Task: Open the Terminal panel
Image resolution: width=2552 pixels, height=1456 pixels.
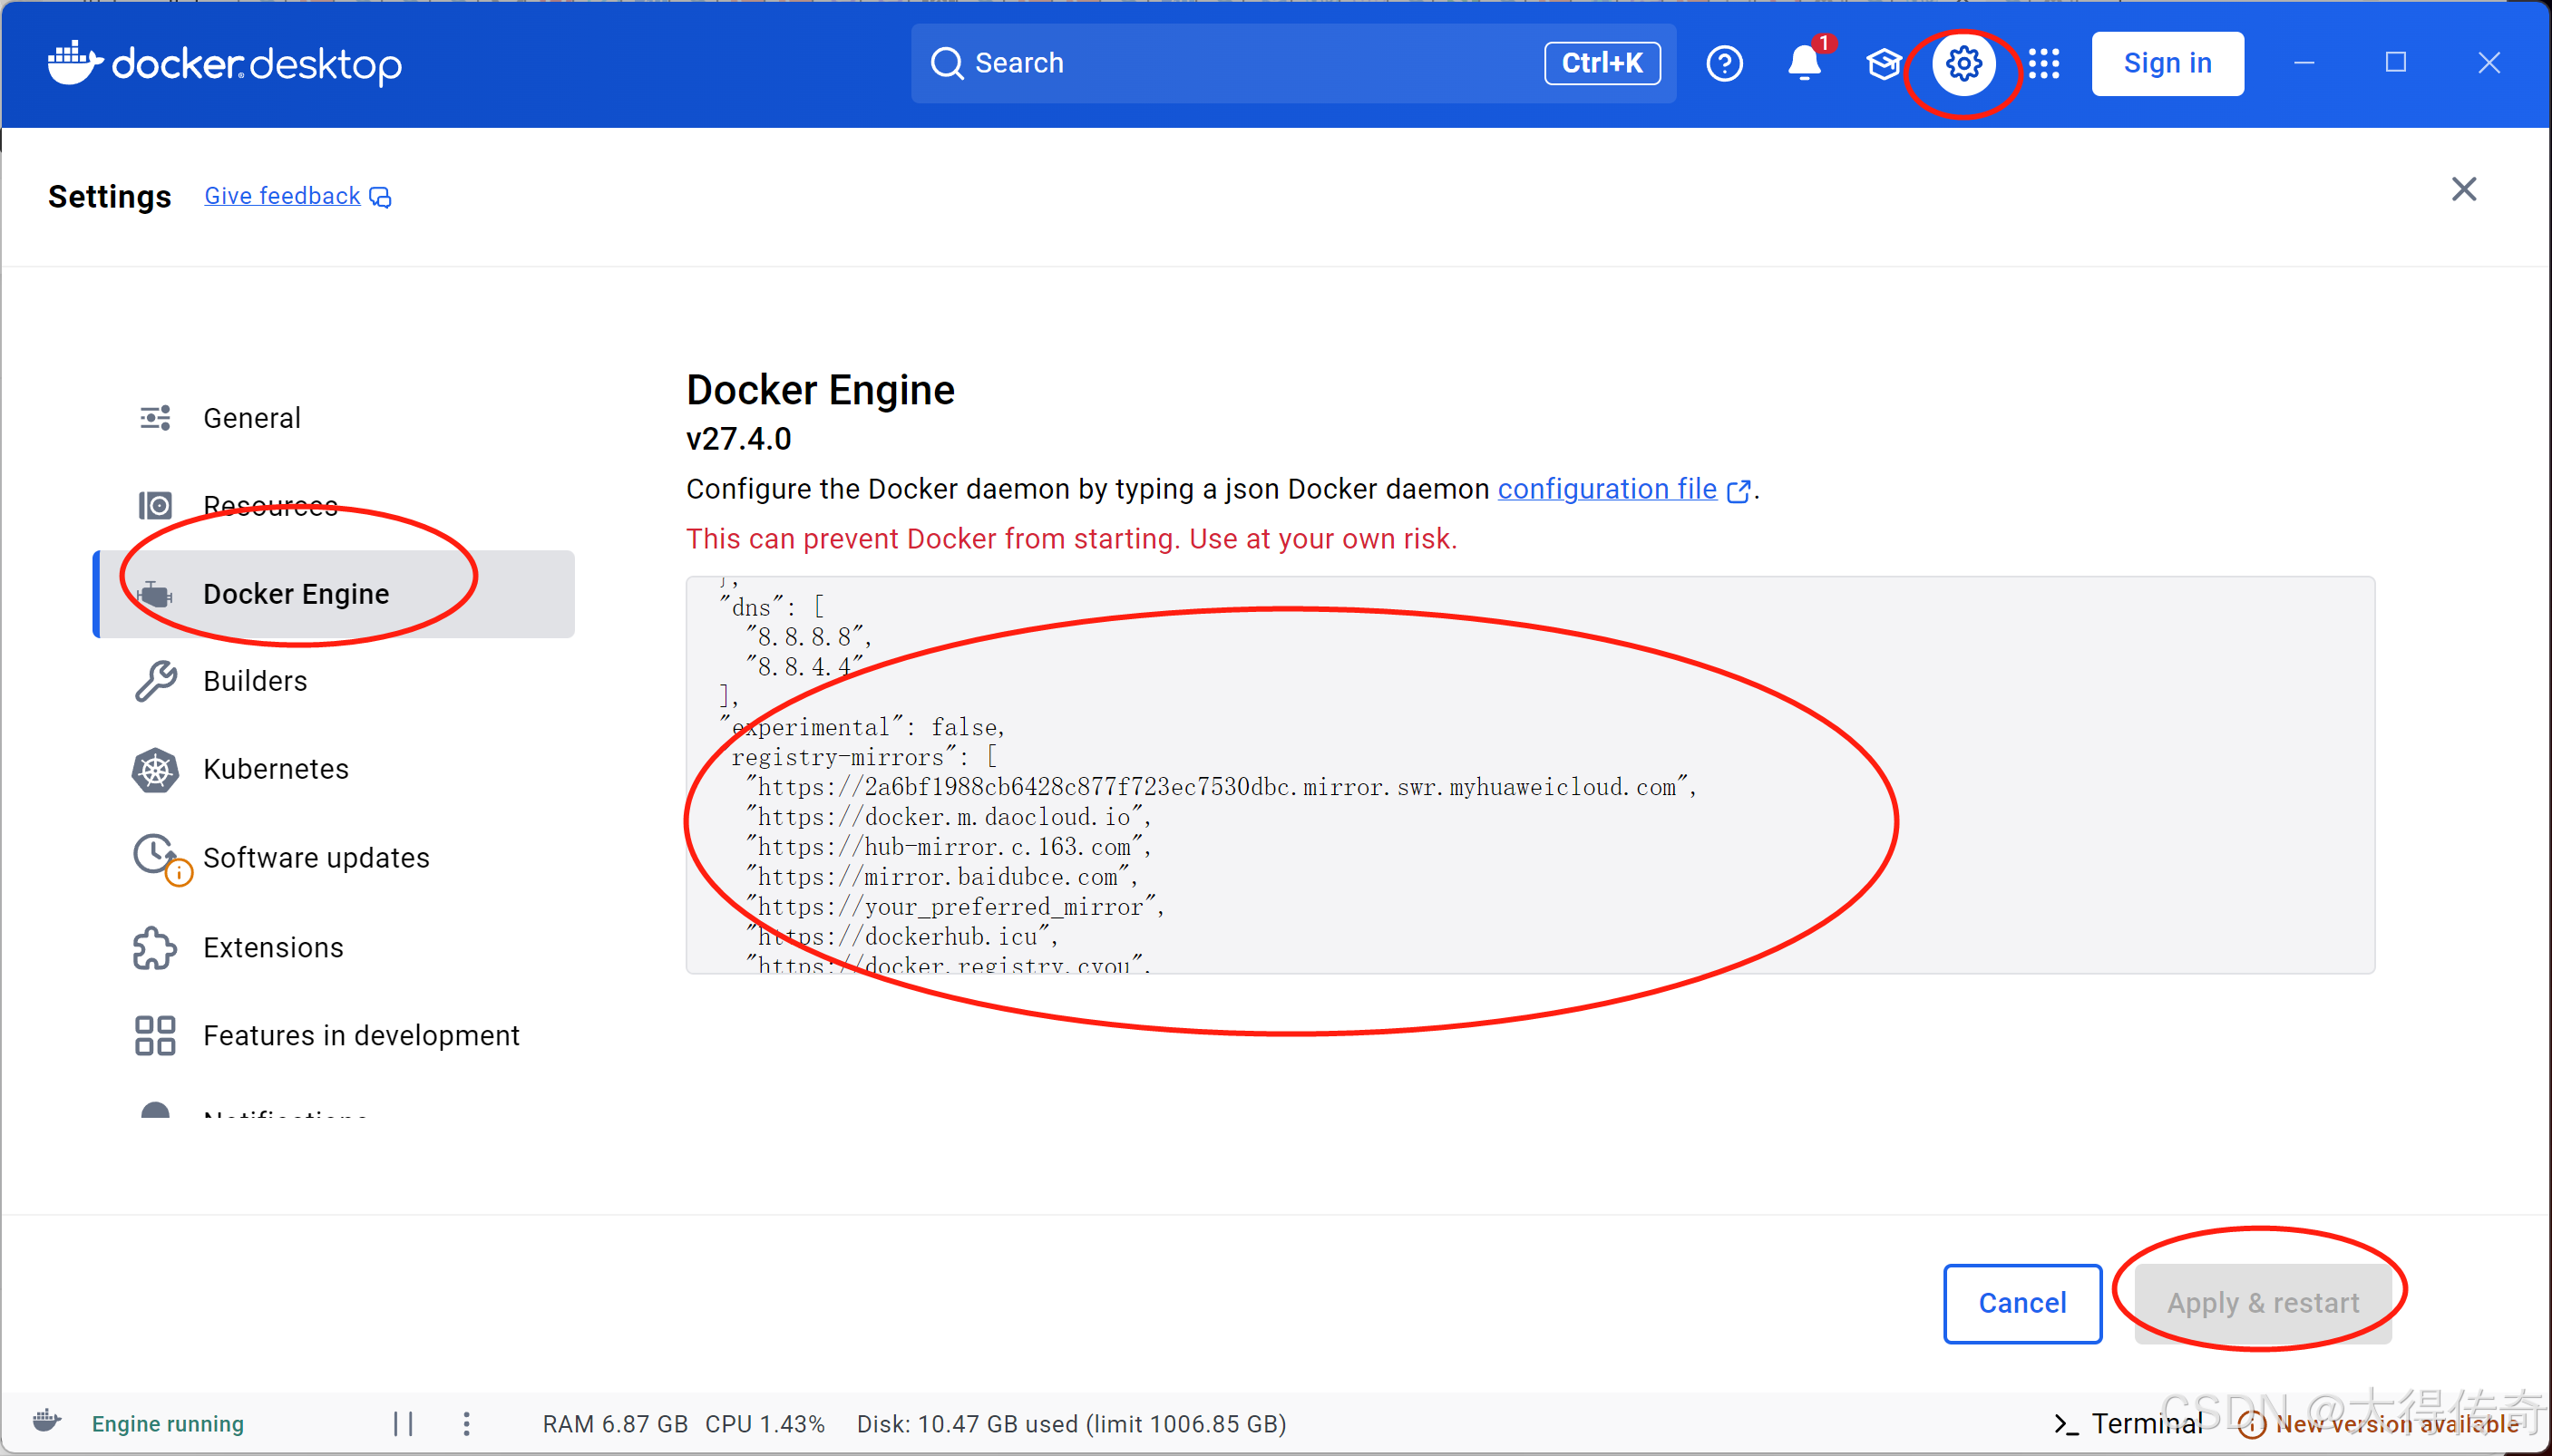Action: (2128, 1423)
